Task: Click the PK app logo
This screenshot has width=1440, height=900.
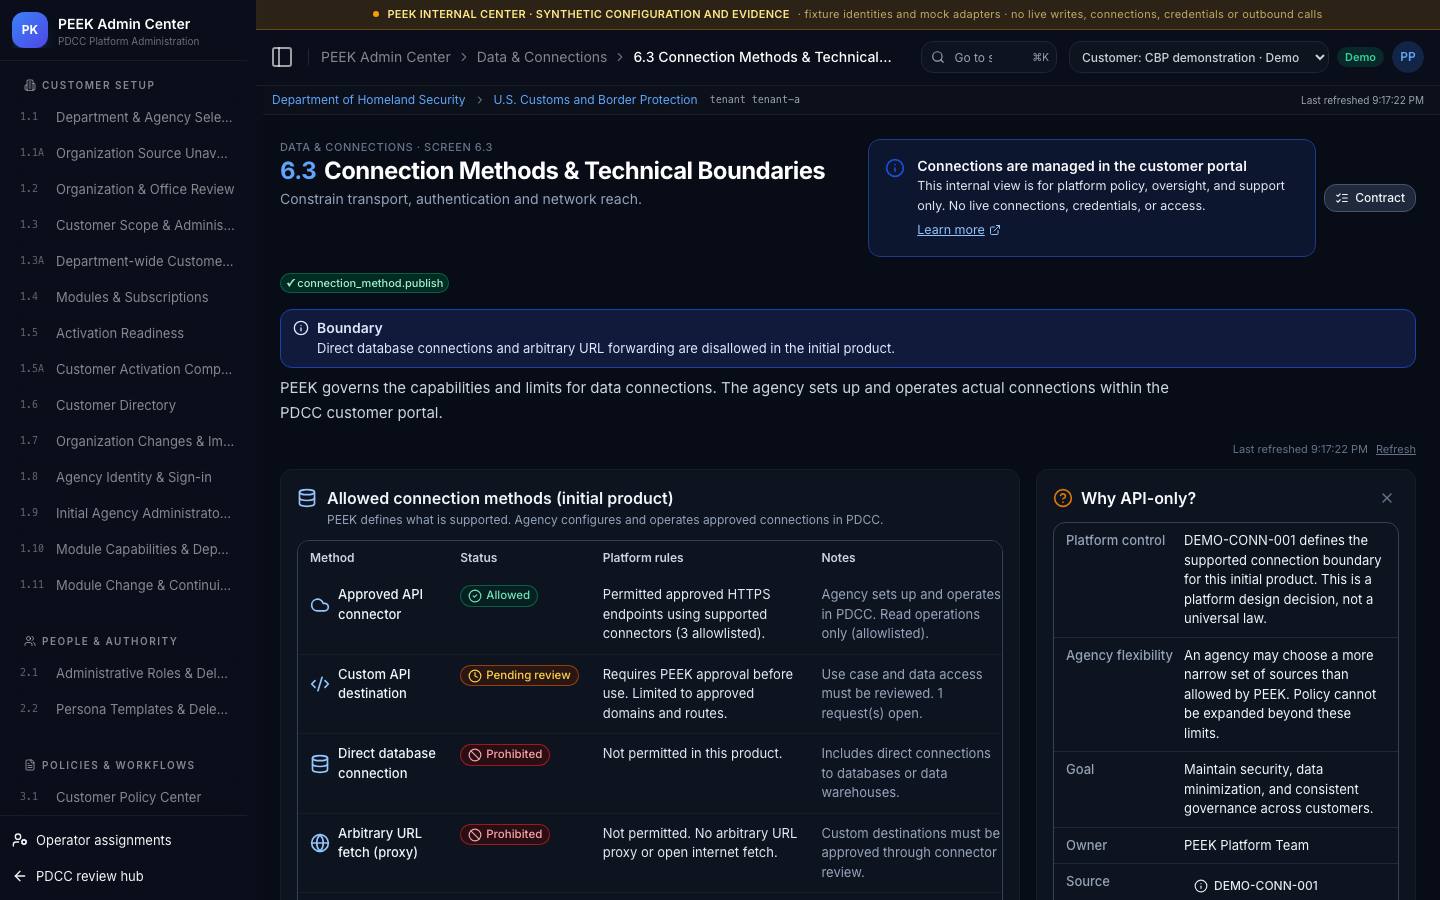Action: click(x=30, y=31)
